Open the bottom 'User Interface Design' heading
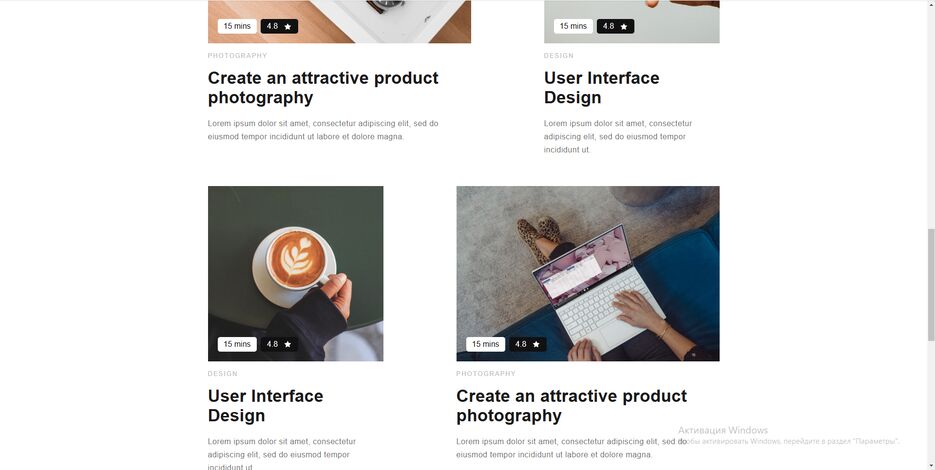 point(266,406)
